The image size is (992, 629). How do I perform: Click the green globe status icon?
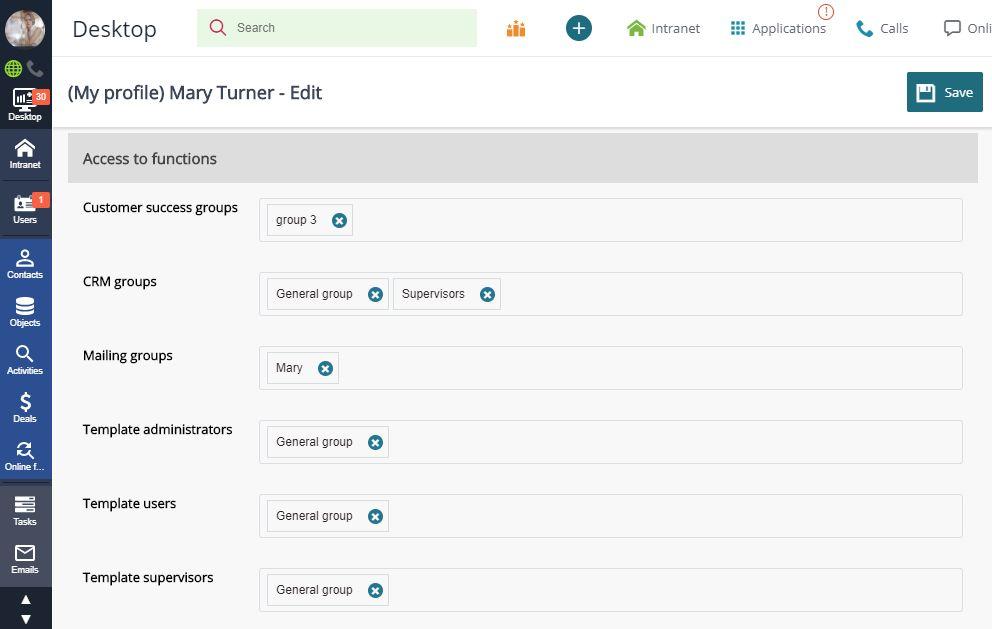coord(13,68)
